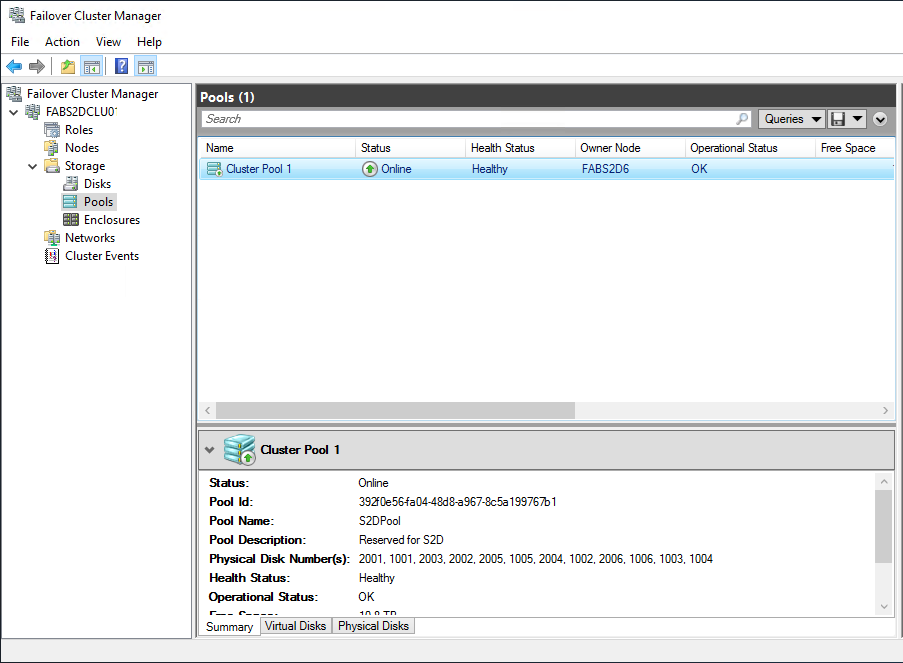Sort by the Health Status column header
Screen dimensions: 903x663
pos(520,148)
